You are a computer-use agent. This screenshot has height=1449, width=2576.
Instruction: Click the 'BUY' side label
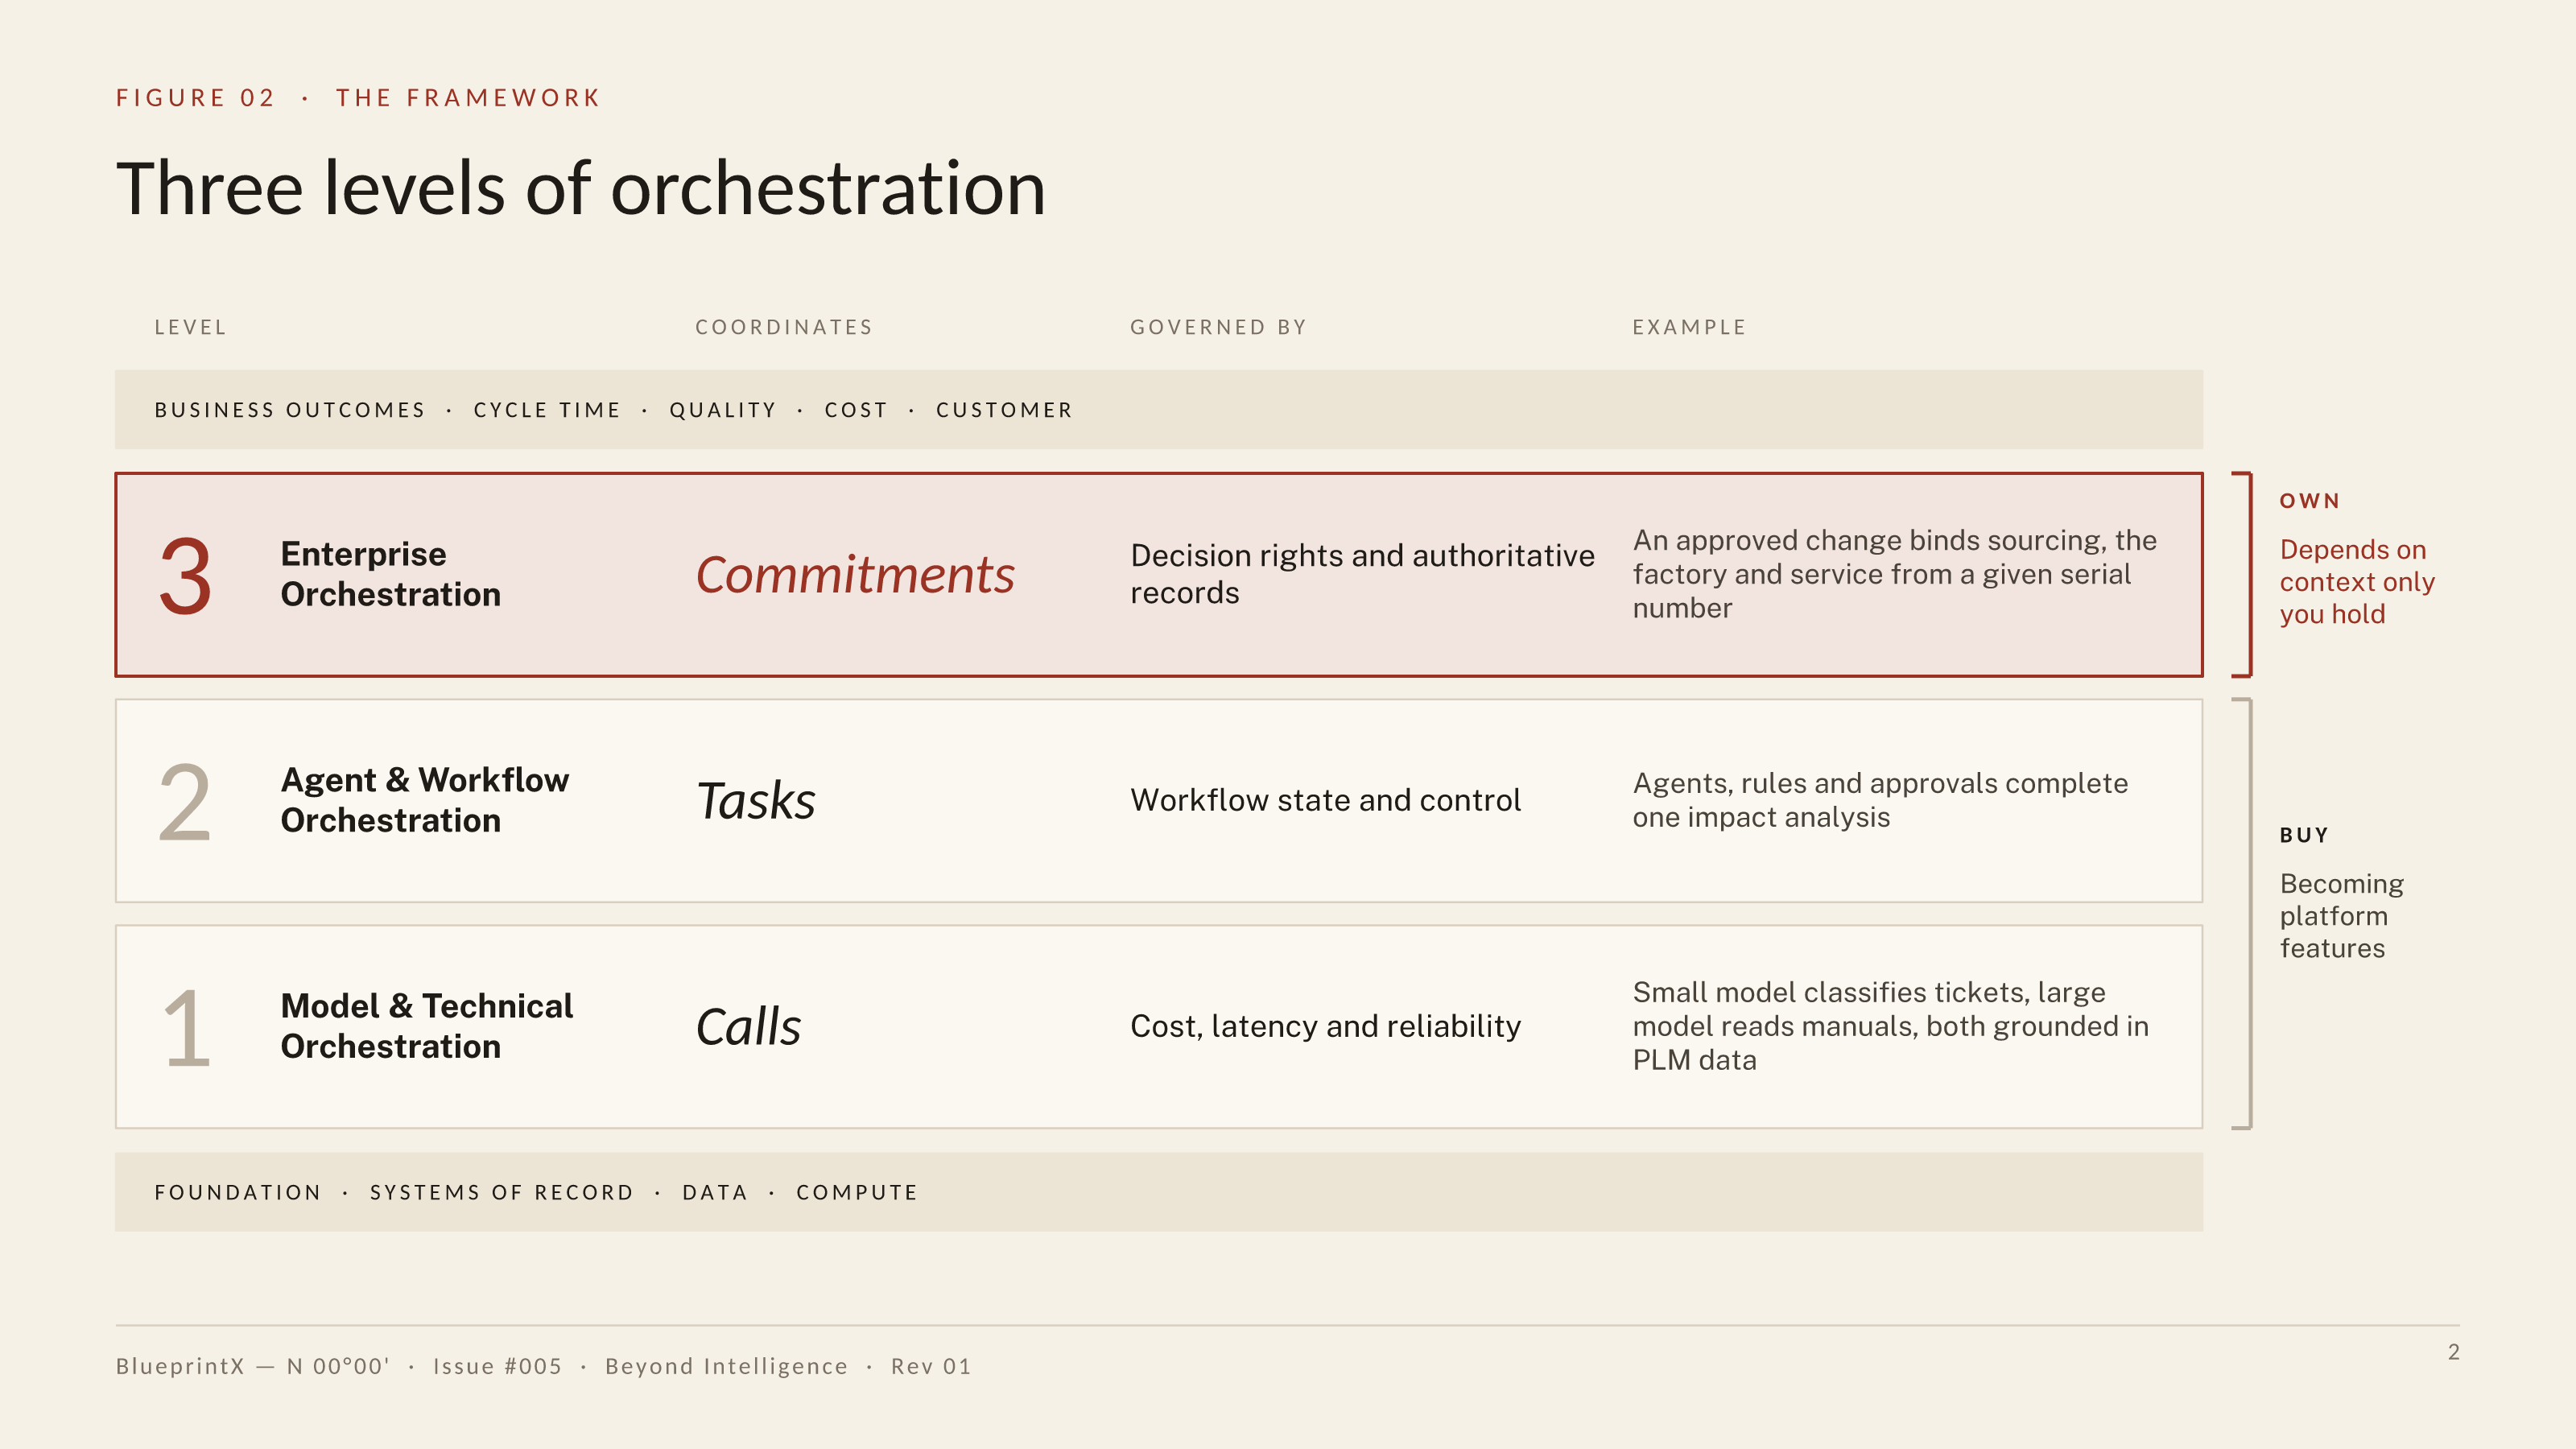tap(2304, 835)
